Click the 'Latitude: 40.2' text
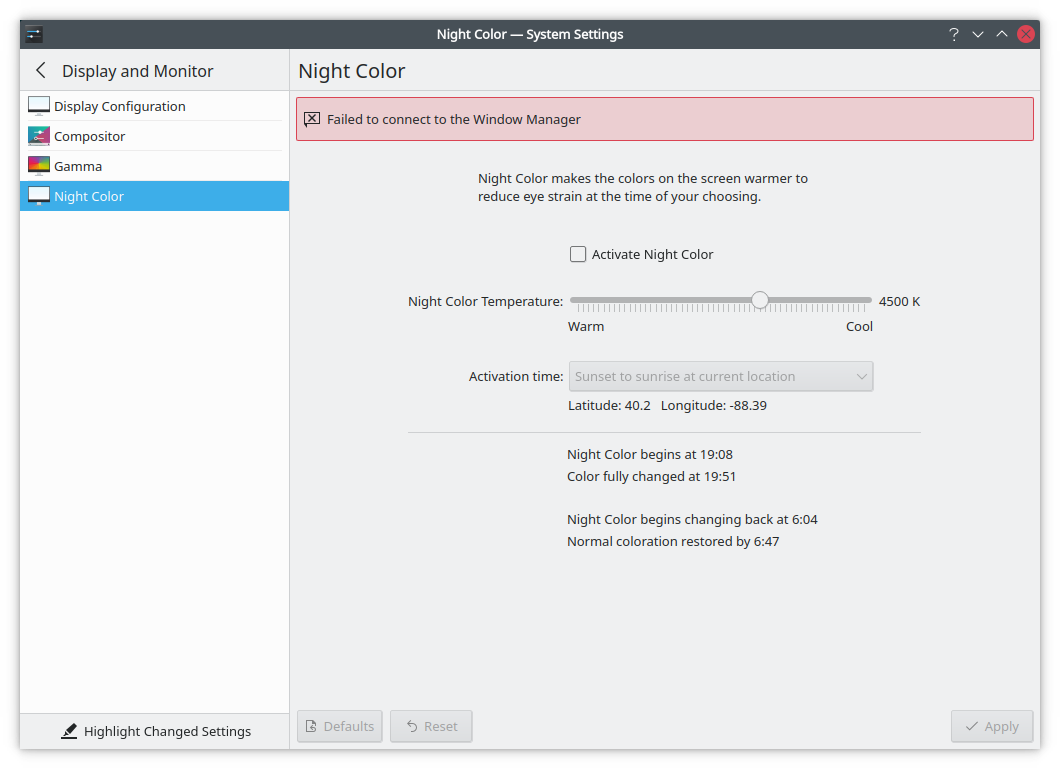The image size is (1060, 769). (x=609, y=405)
